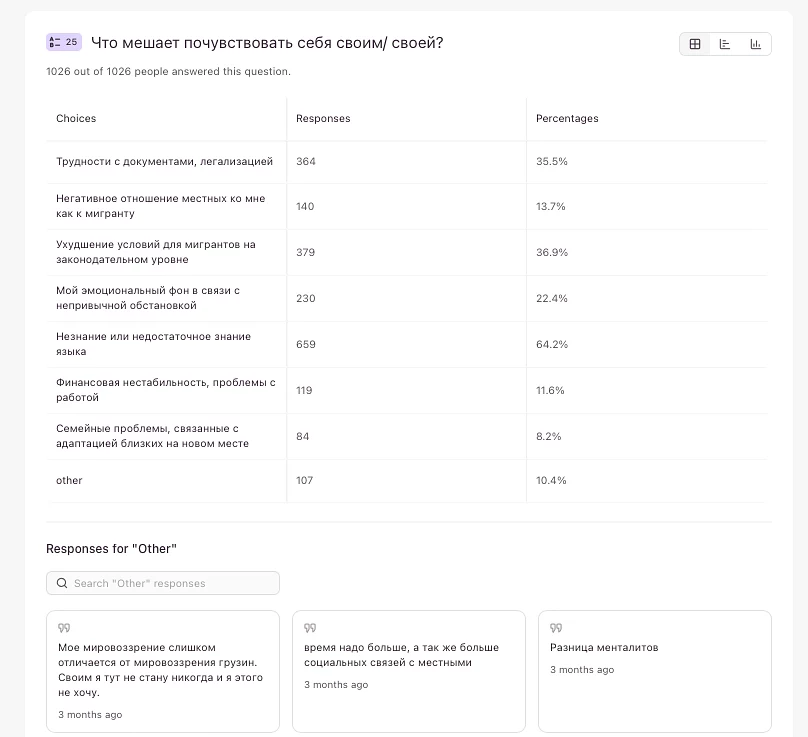Viewport: 808px width, 737px height.
Task: Click quote icon on the мировоззрение response
Action: pos(64,628)
